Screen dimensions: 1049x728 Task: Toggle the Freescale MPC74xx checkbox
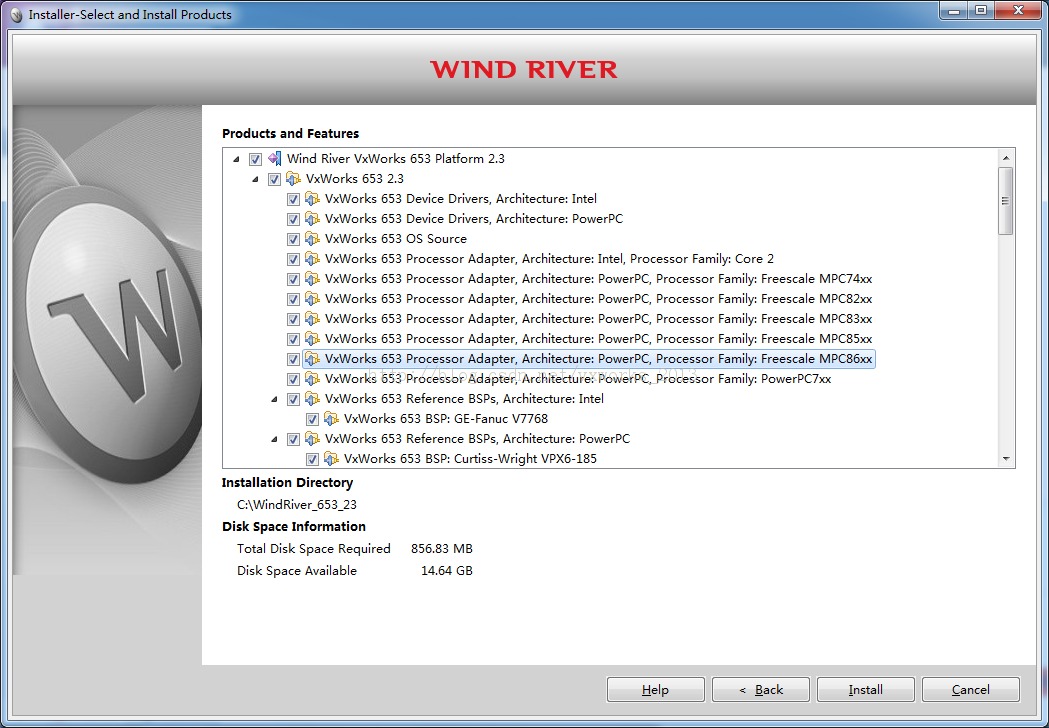click(293, 280)
